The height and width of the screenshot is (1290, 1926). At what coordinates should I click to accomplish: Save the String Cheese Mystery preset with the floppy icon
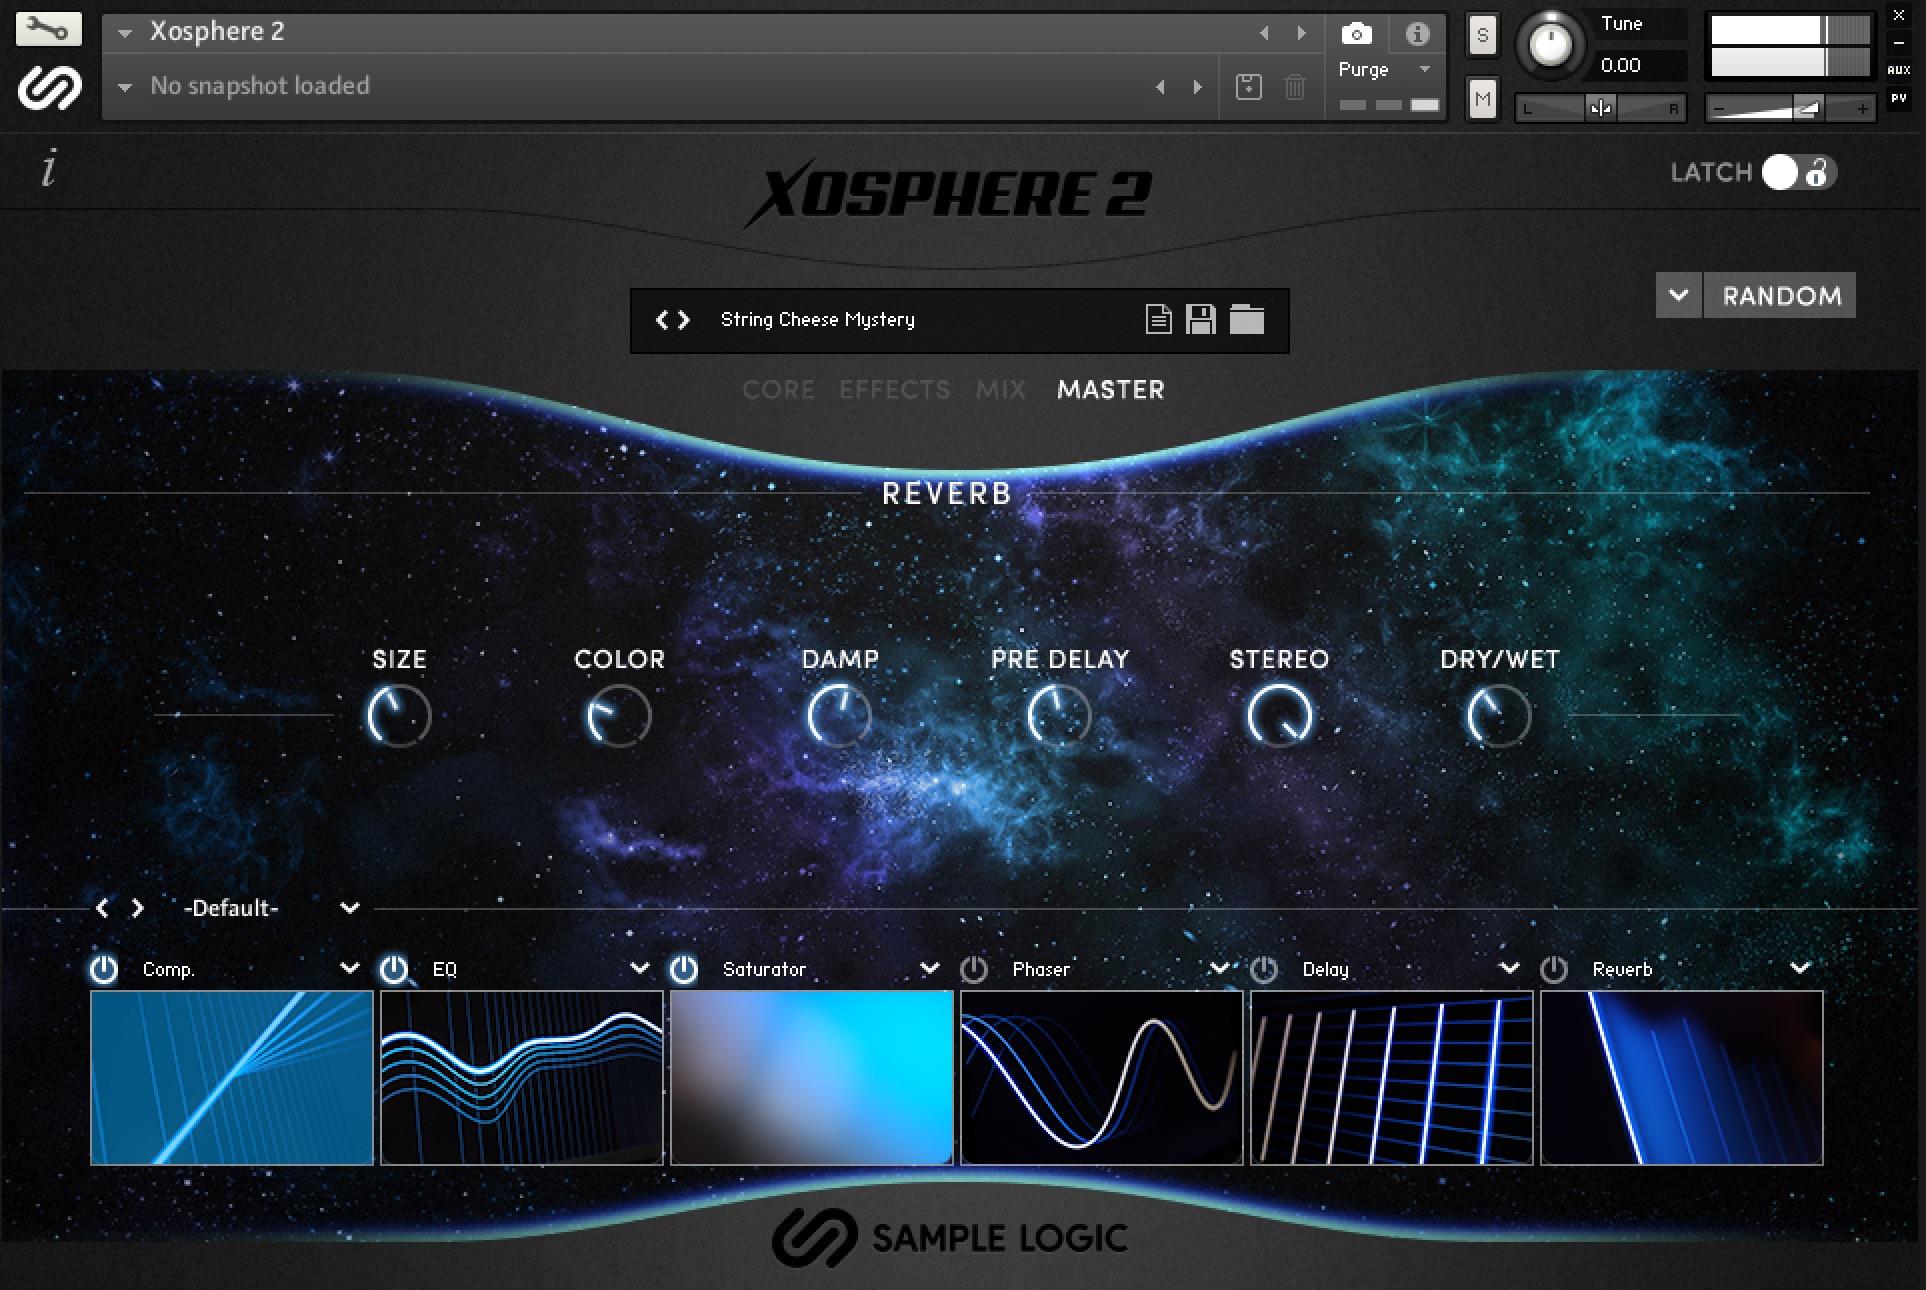point(1202,320)
